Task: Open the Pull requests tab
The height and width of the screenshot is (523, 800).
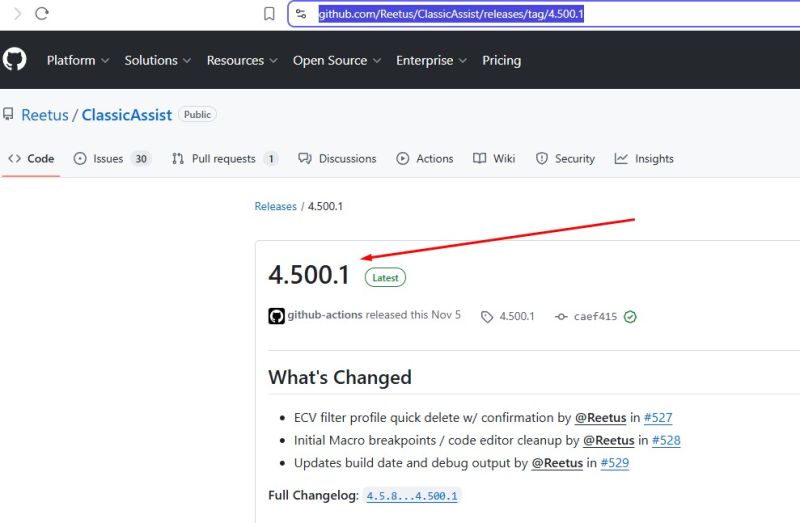Action: point(223,159)
